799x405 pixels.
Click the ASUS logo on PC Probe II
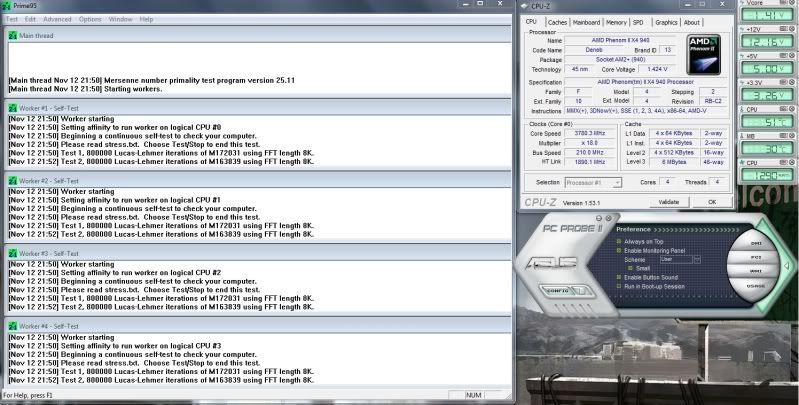click(x=551, y=263)
